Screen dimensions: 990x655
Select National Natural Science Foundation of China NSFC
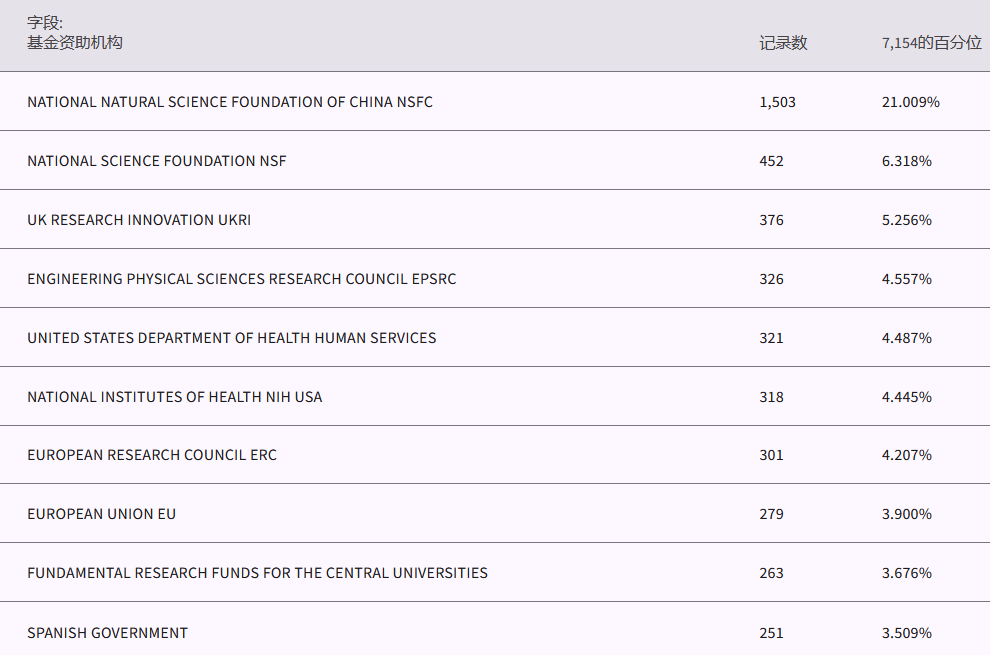230,102
